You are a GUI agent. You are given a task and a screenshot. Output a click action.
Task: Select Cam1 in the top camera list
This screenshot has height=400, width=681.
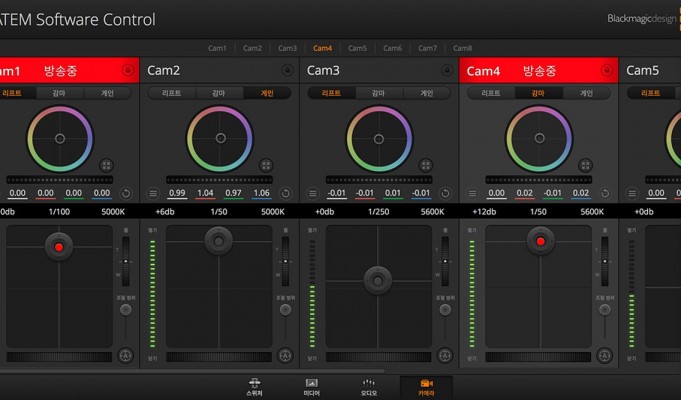(x=217, y=48)
